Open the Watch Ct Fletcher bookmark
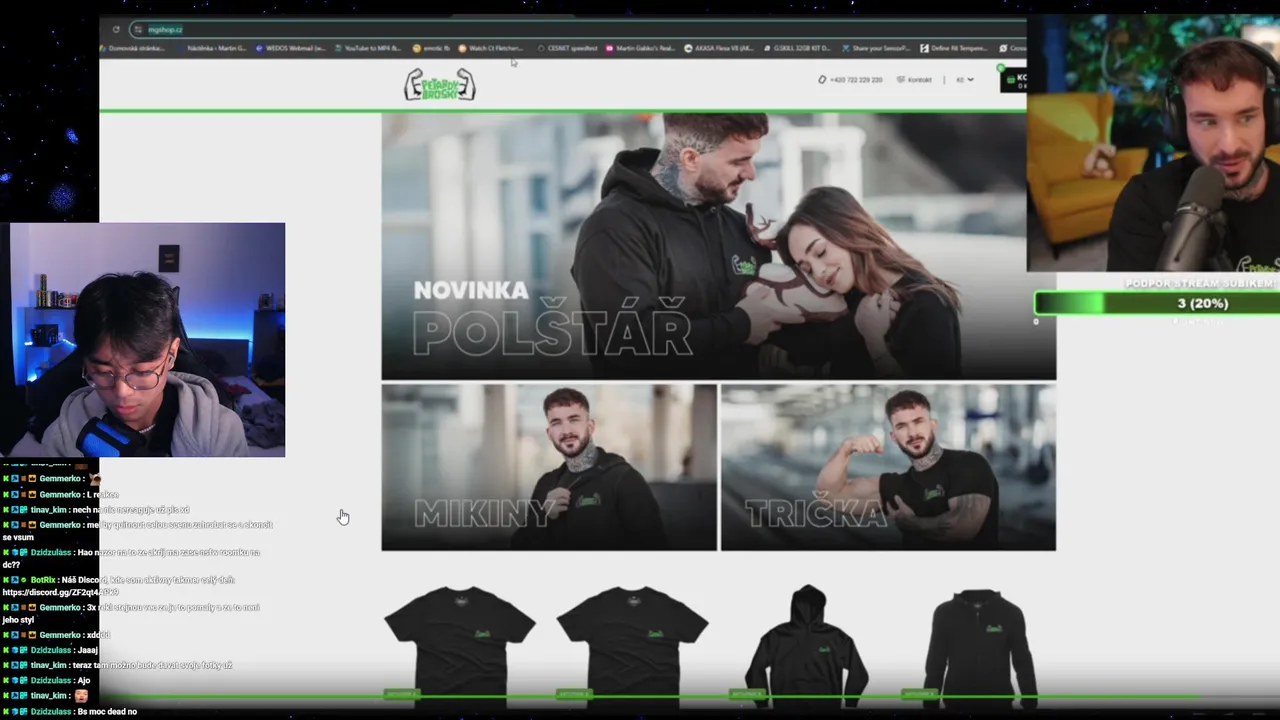The image size is (1280, 720). pyautogui.click(x=491, y=48)
